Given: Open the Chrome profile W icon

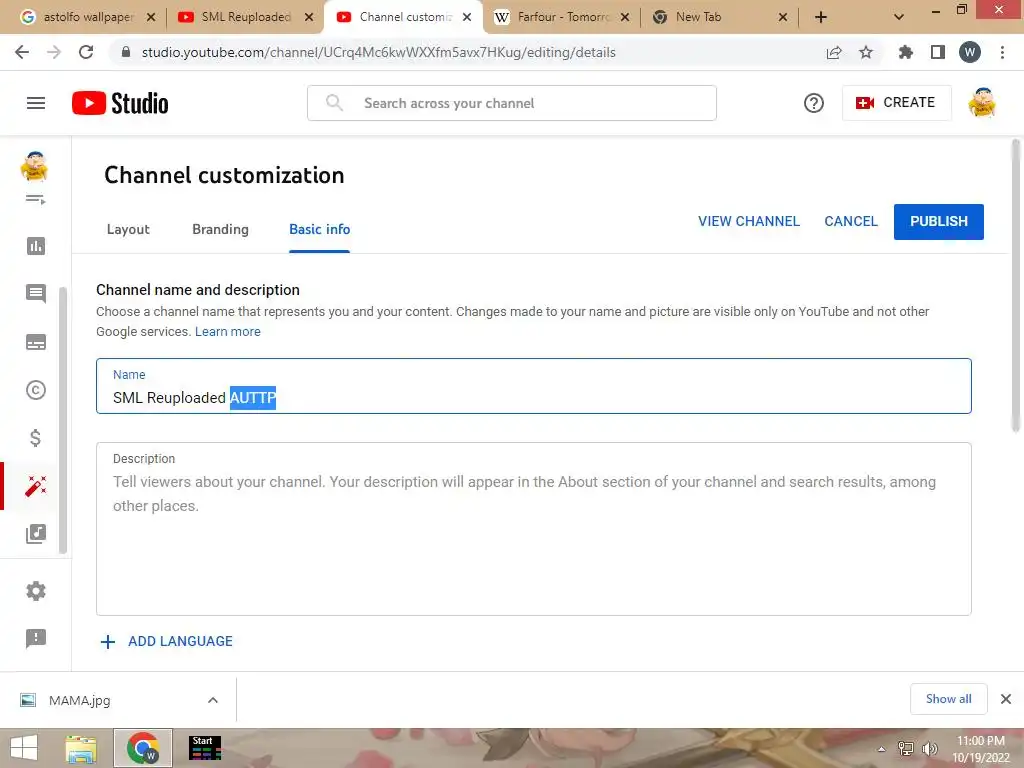Looking at the screenshot, I should (x=970, y=52).
